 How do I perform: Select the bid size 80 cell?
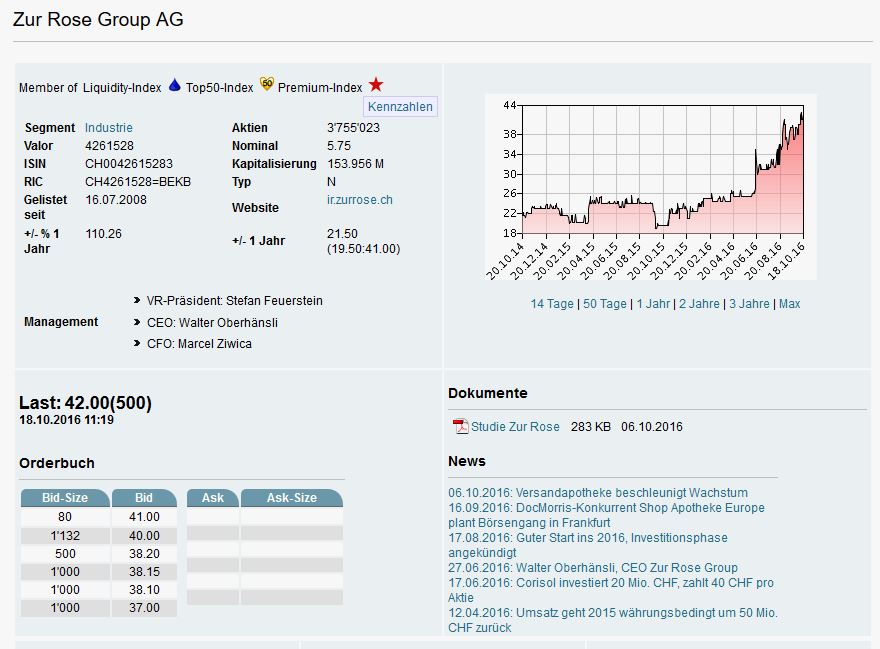[x=65, y=517]
